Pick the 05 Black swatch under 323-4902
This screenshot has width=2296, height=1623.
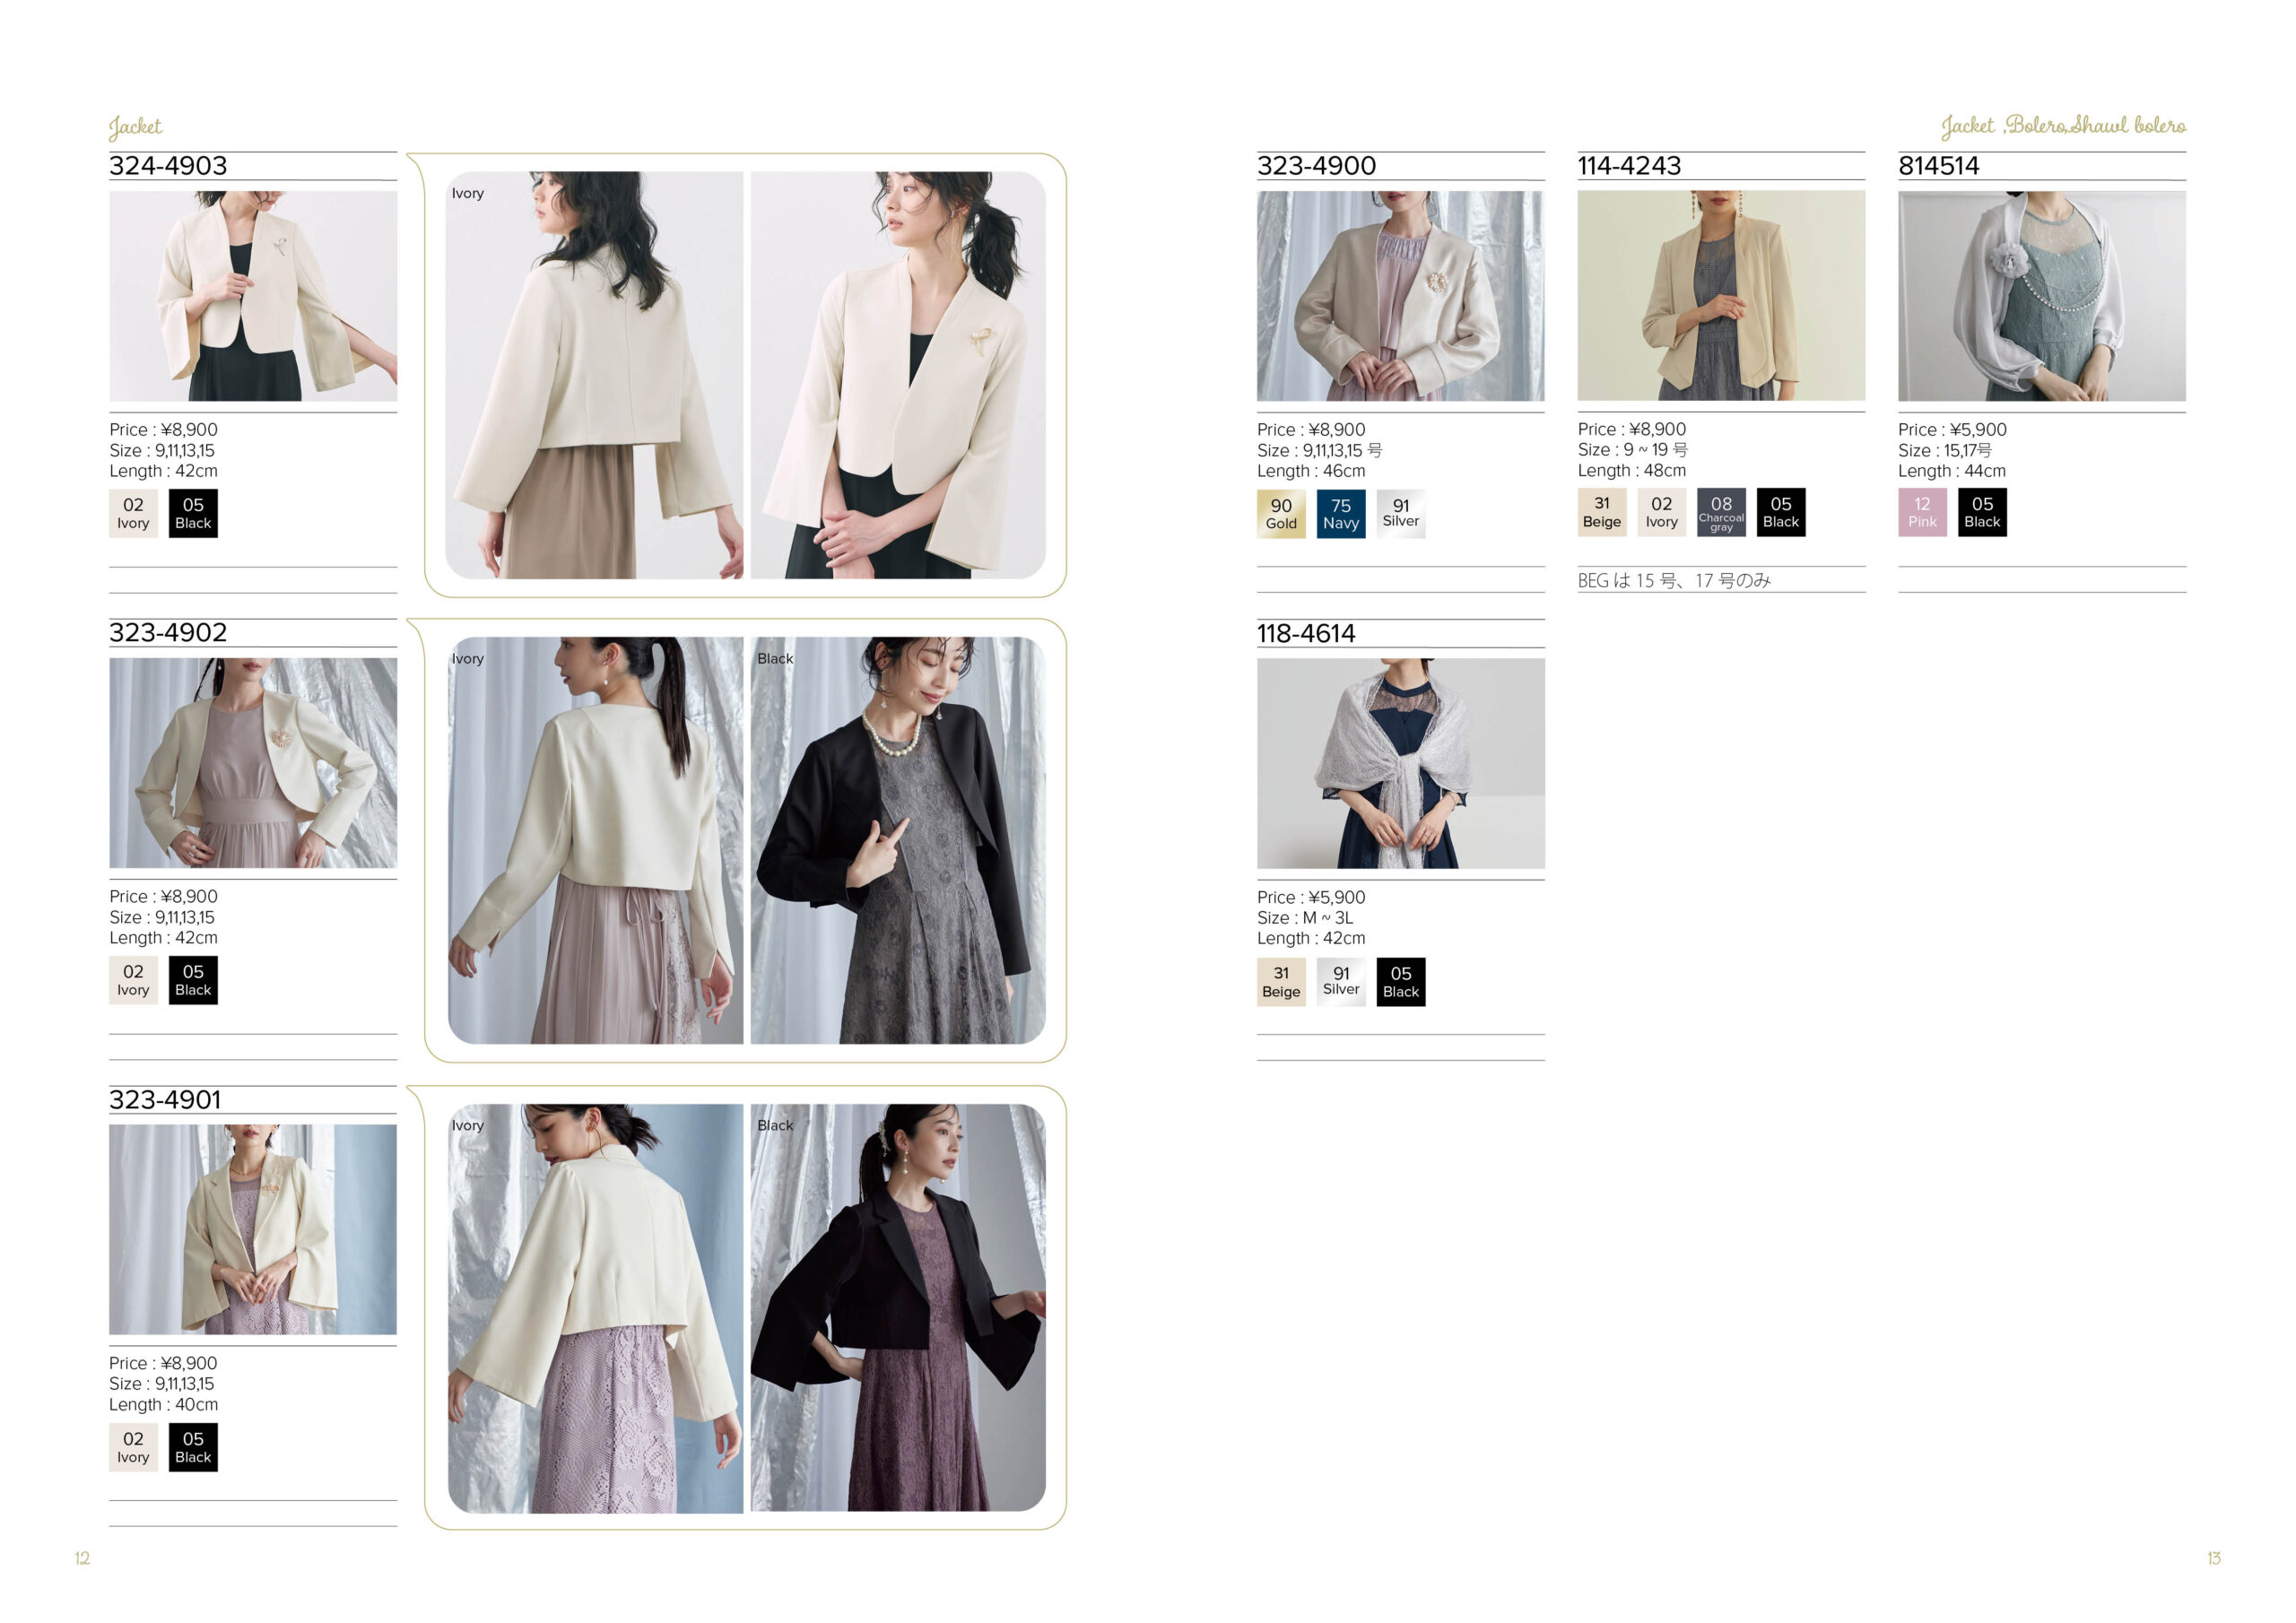coord(193,980)
